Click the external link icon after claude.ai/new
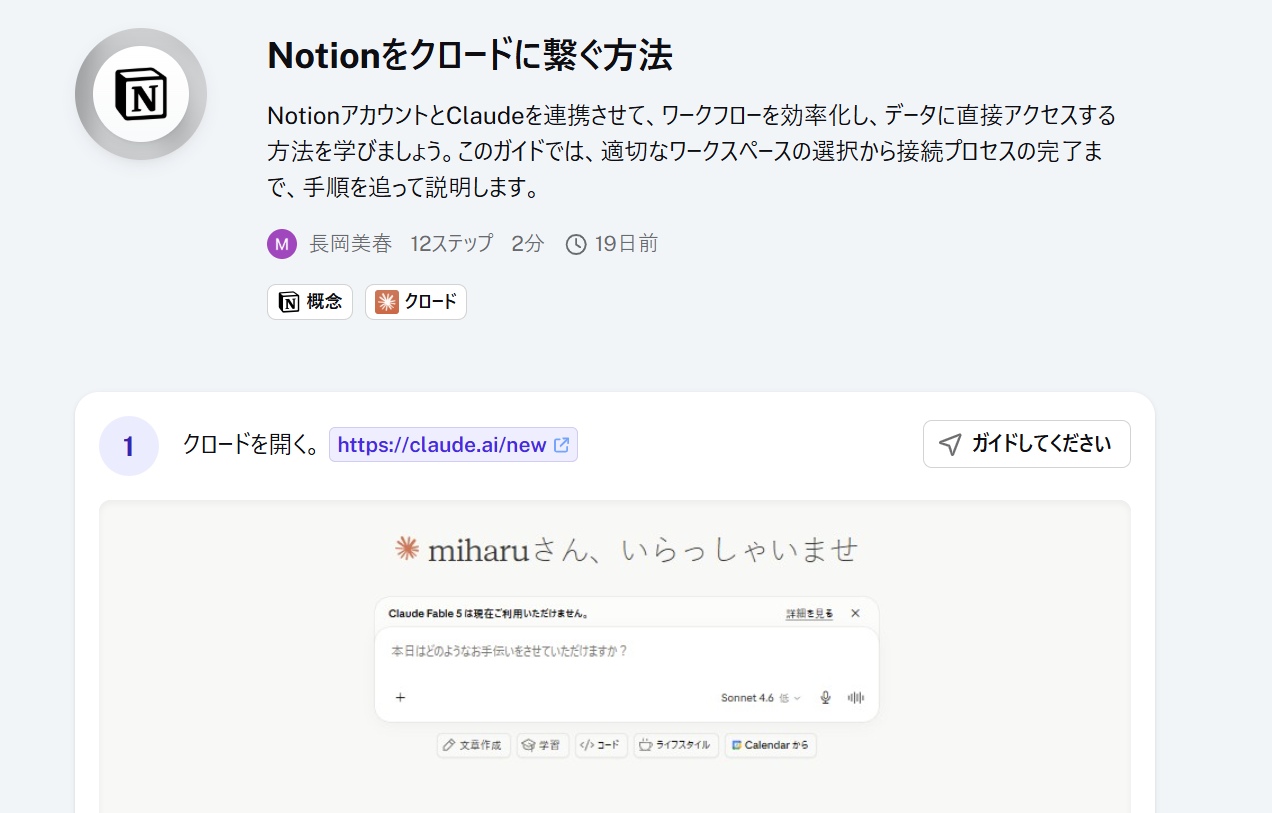The width and height of the screenshot is (1272, 813). (x=562, y=445)
